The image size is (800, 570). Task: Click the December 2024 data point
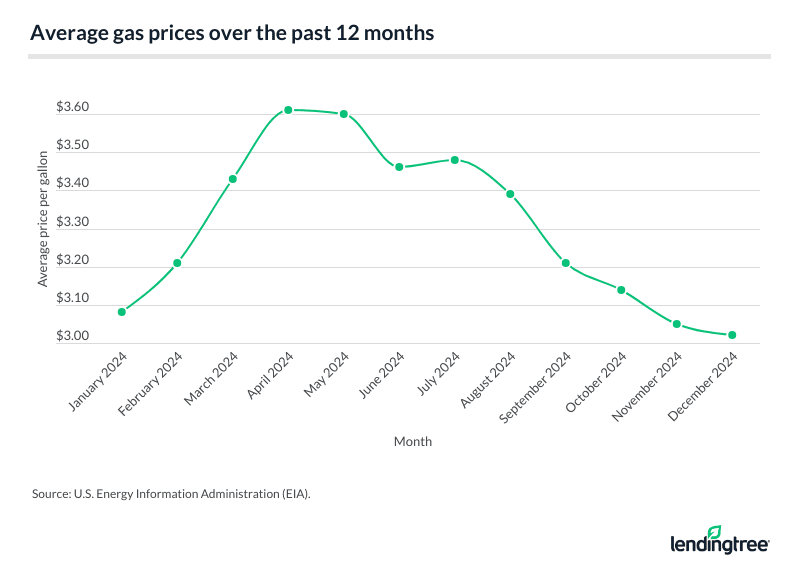pos(732,335)
